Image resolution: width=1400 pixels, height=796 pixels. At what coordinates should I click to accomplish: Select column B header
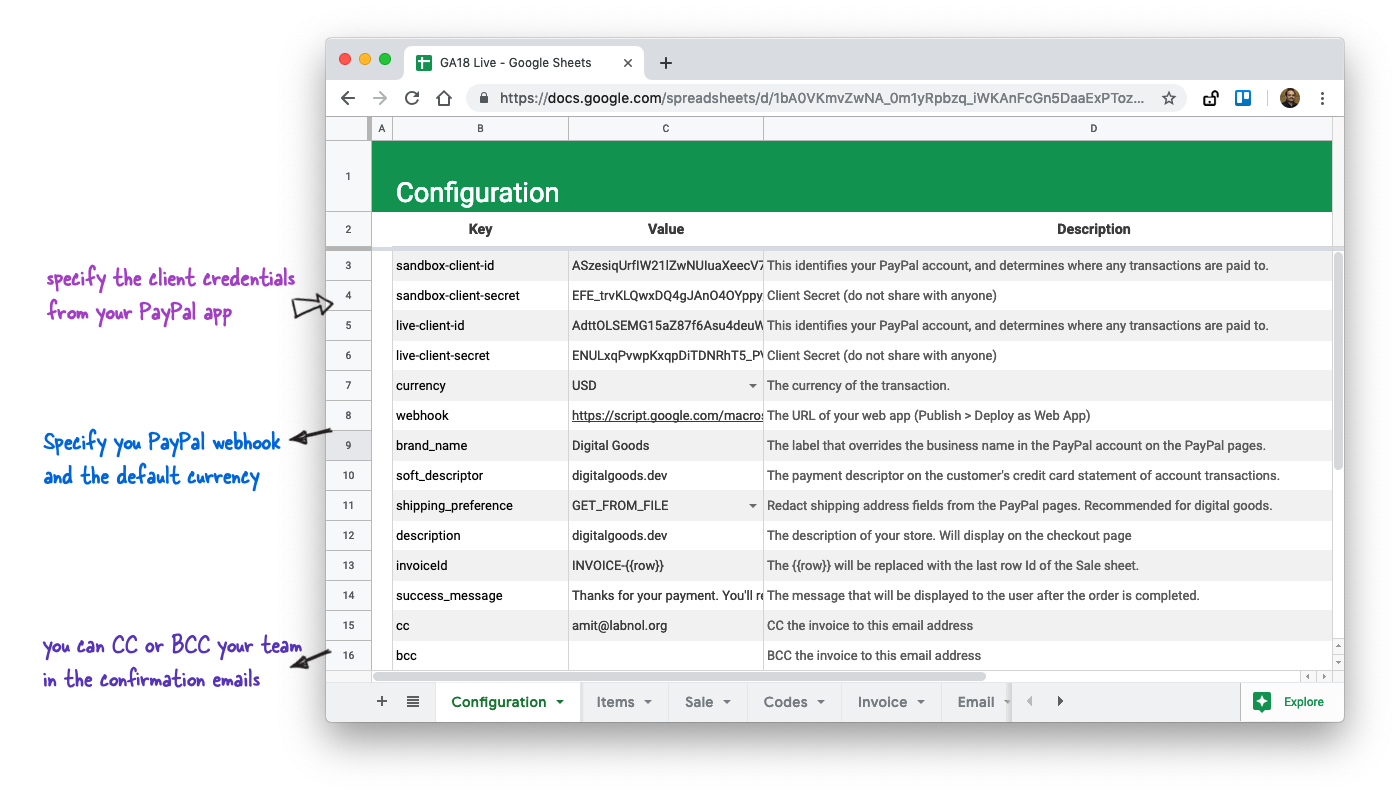coord(481,129)
